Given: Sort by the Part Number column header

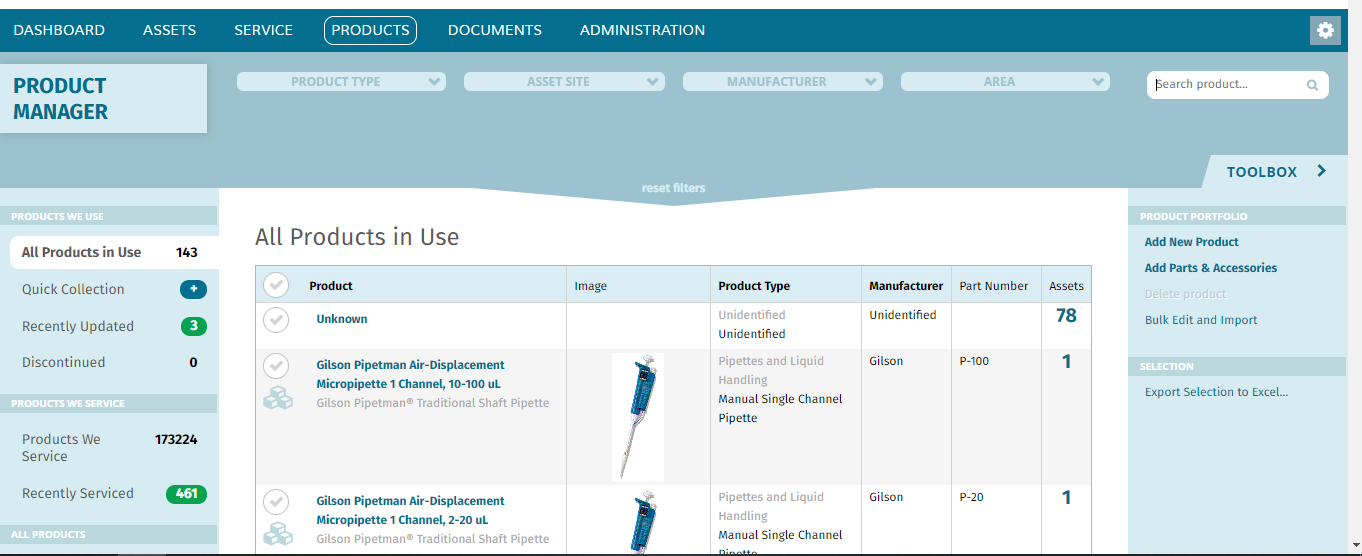Looking at the screenshot, I should [x=994, y=286].
